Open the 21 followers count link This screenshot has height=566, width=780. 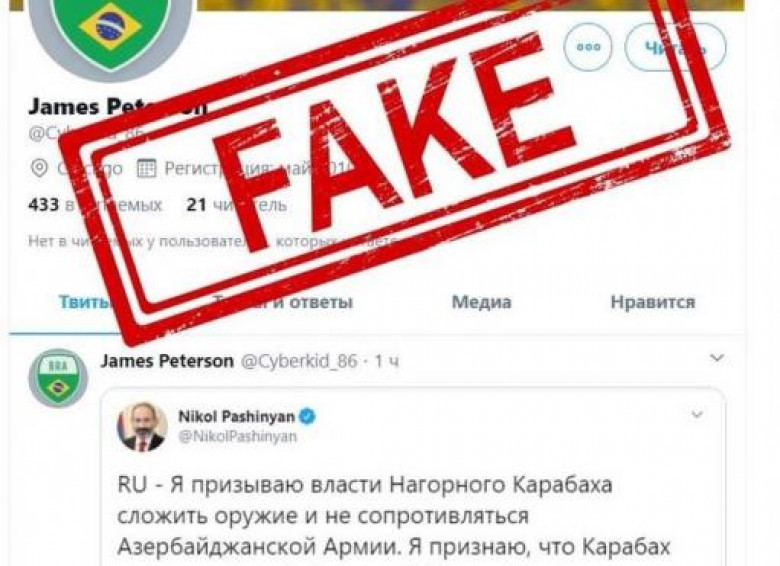236,204
